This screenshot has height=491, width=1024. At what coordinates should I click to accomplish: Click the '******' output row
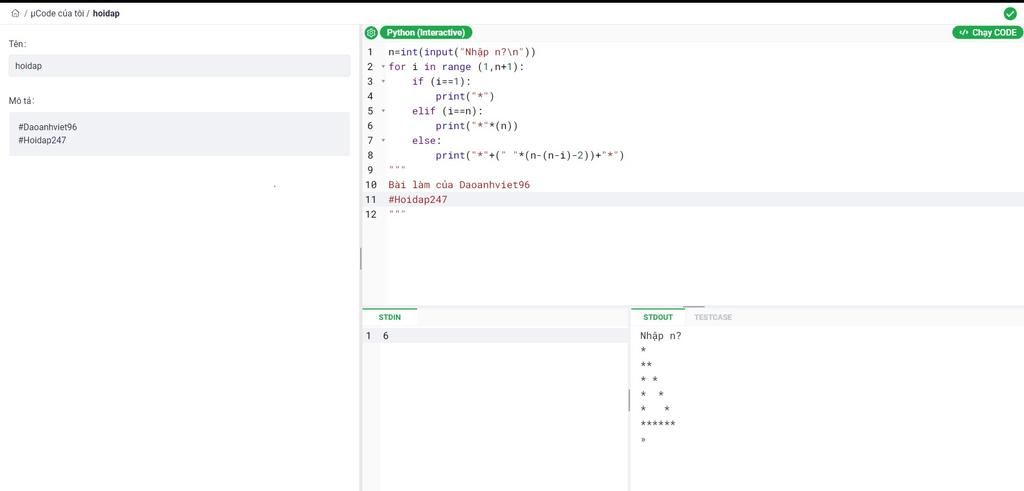658,424
